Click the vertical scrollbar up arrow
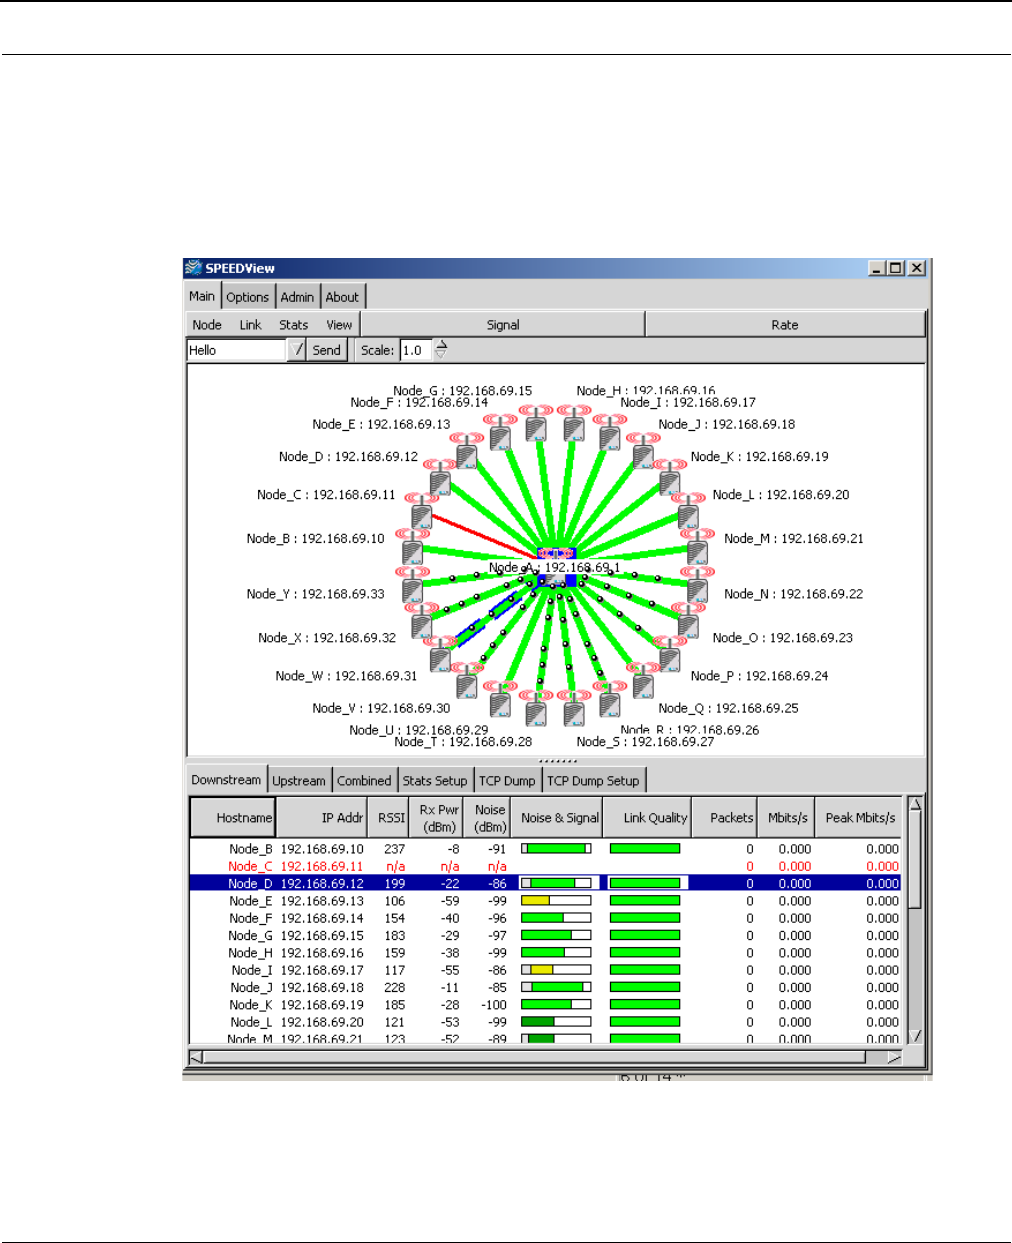 (915, 805)
